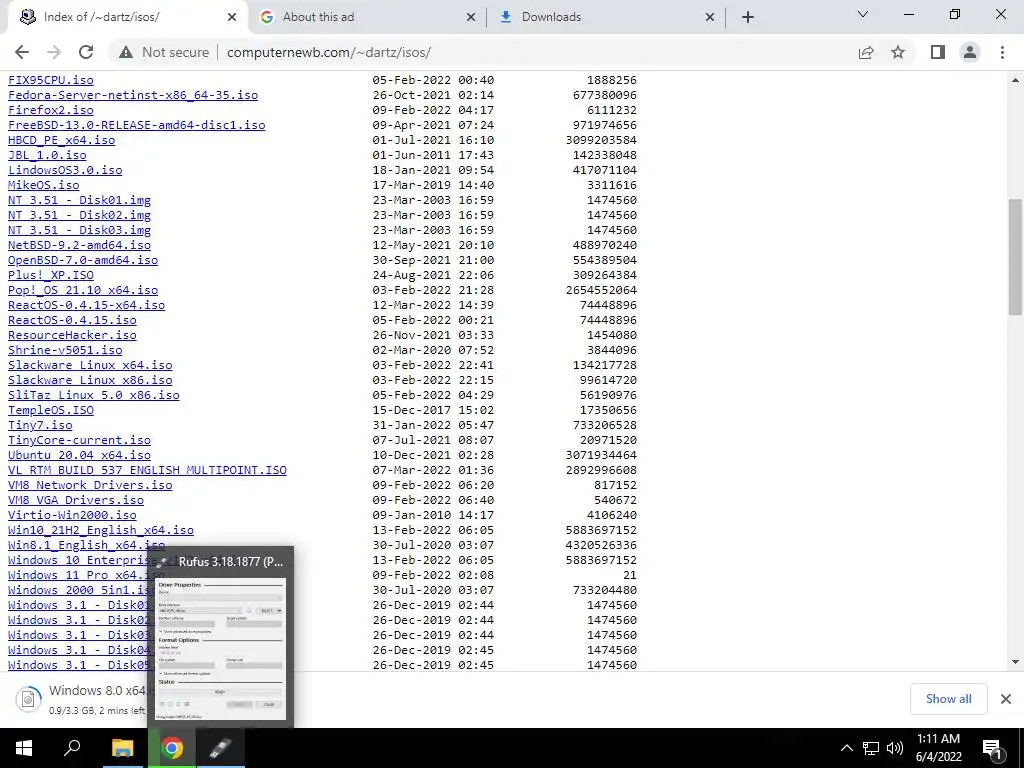Click the Chrome taskbar icon
The height and width of the screenshot is (768, 1024).
coord(172,748)
